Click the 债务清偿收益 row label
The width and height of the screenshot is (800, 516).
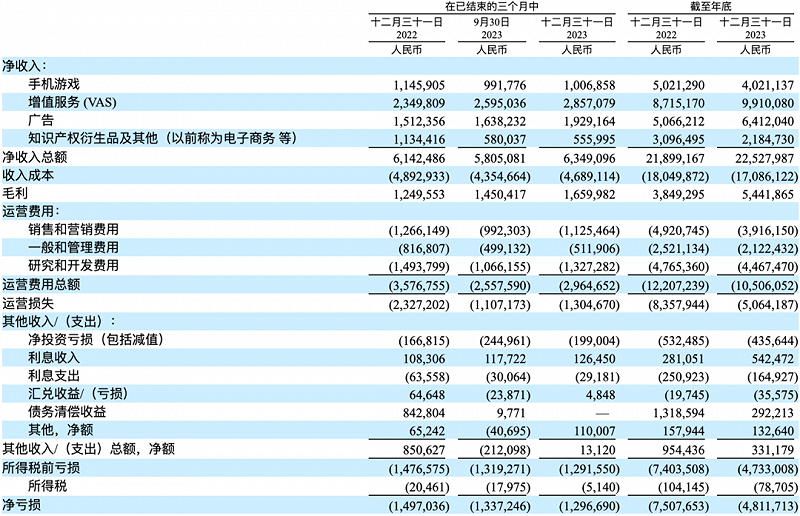click(x=67, y=412)
